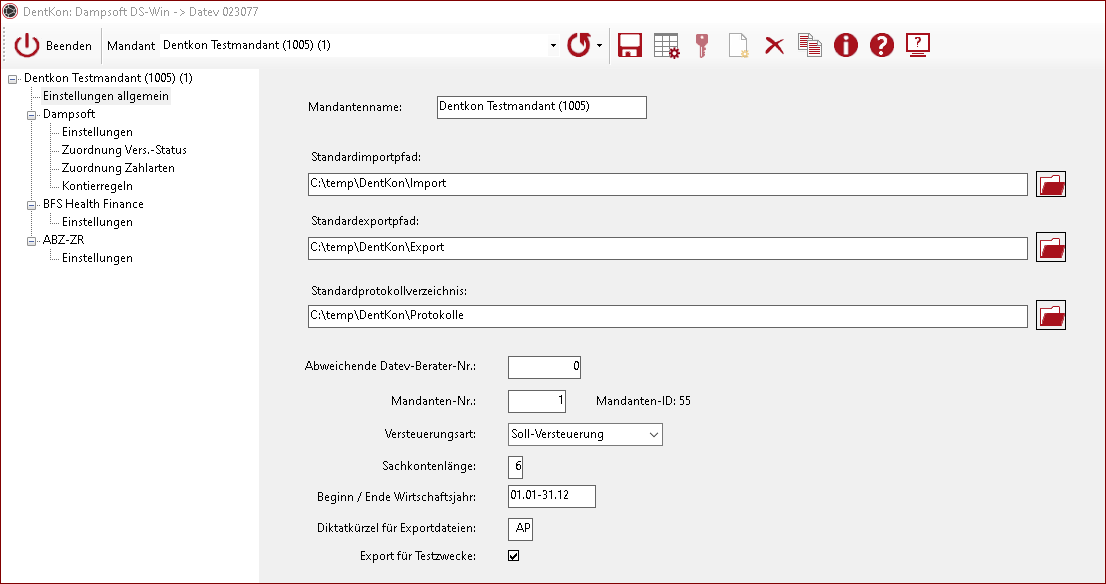Open the Versteuerungsart dropdown
This screenshot has height=584, width=1106.
pos(585,434)
